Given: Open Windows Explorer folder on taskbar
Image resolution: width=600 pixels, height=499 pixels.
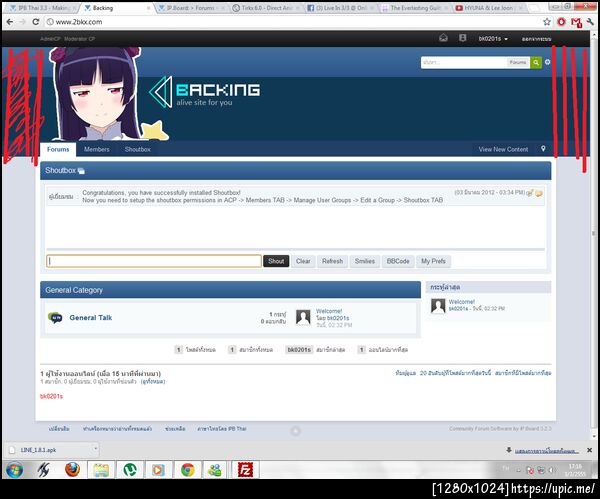Looking at the screenshot, I should 101,470.
